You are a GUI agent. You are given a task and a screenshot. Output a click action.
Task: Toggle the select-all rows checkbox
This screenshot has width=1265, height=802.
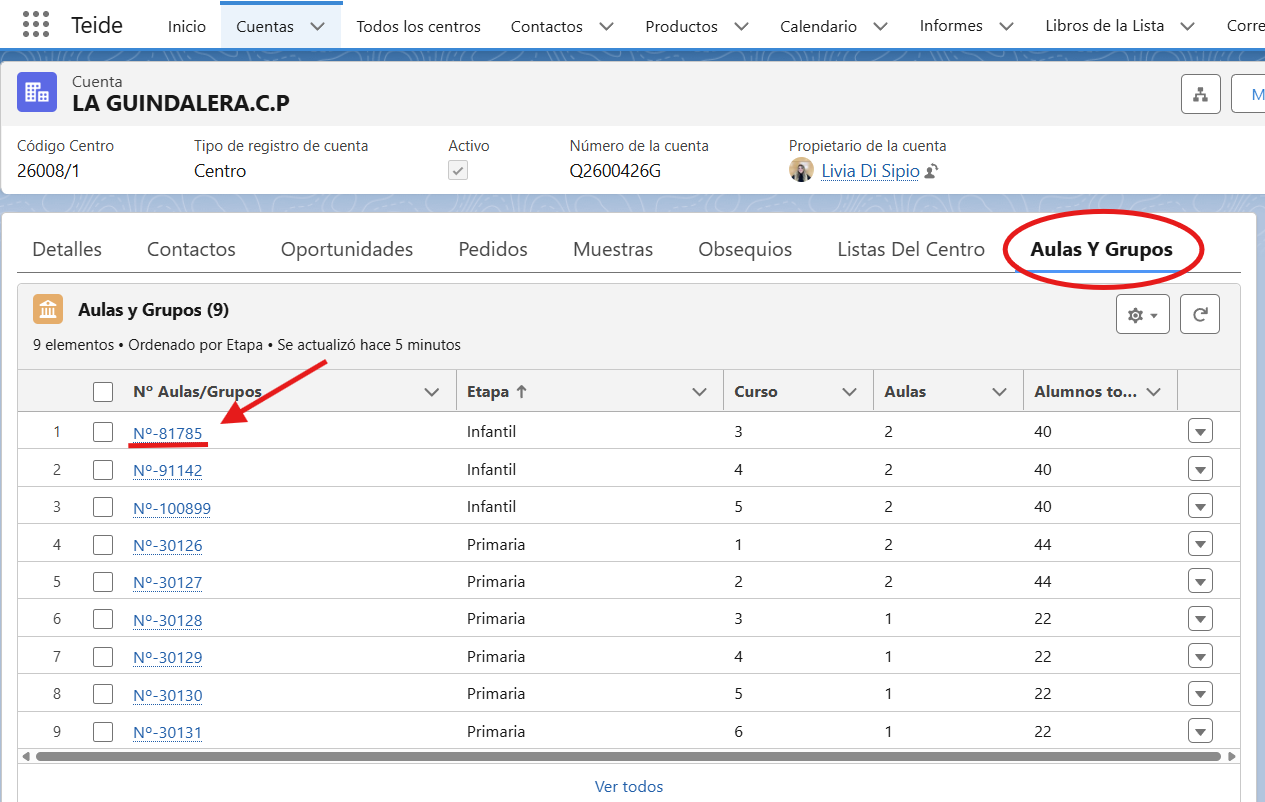point(103,392)
